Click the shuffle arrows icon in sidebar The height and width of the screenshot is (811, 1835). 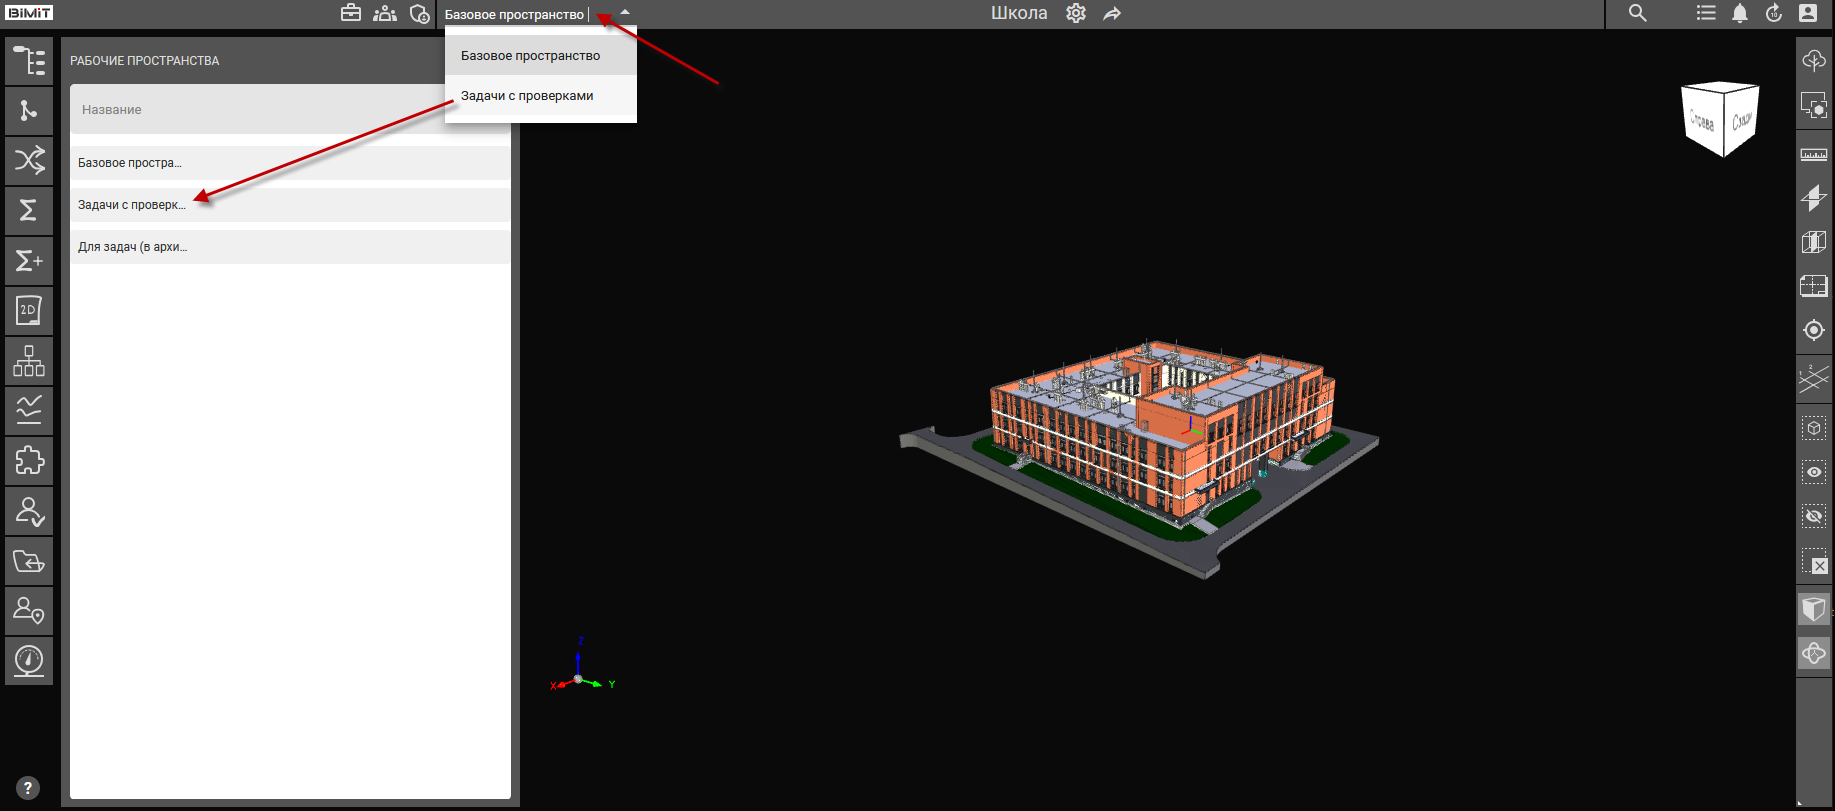[x=29, y=160]
